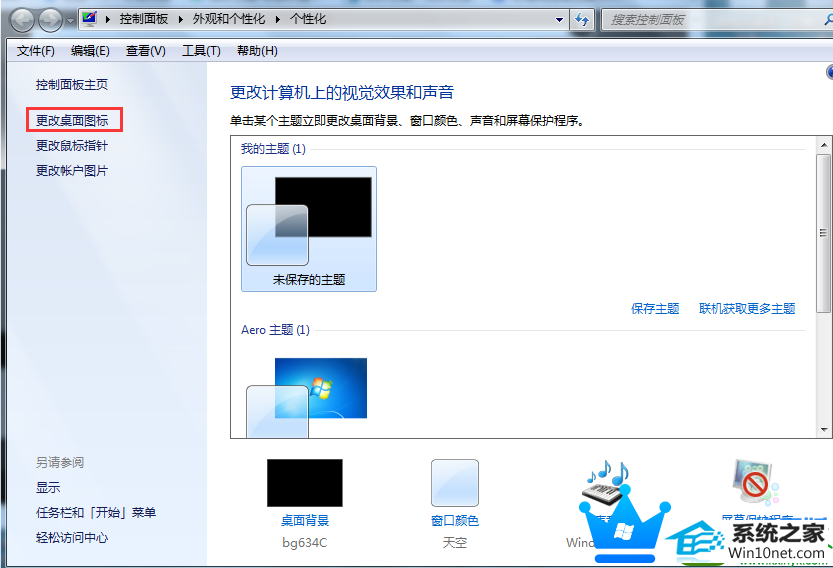The image size is (833, 568).
Task: Click the Back navigation arrow button
Action: pyautogui.click(x=22, y=21)
